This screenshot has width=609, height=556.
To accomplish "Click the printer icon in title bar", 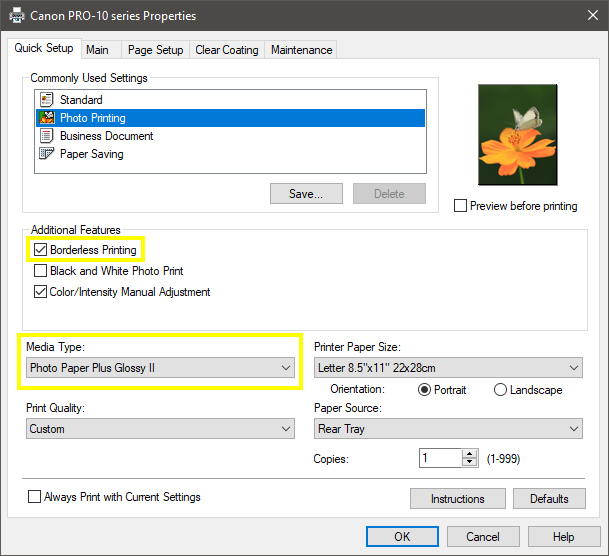I will [x=15, y=16].
